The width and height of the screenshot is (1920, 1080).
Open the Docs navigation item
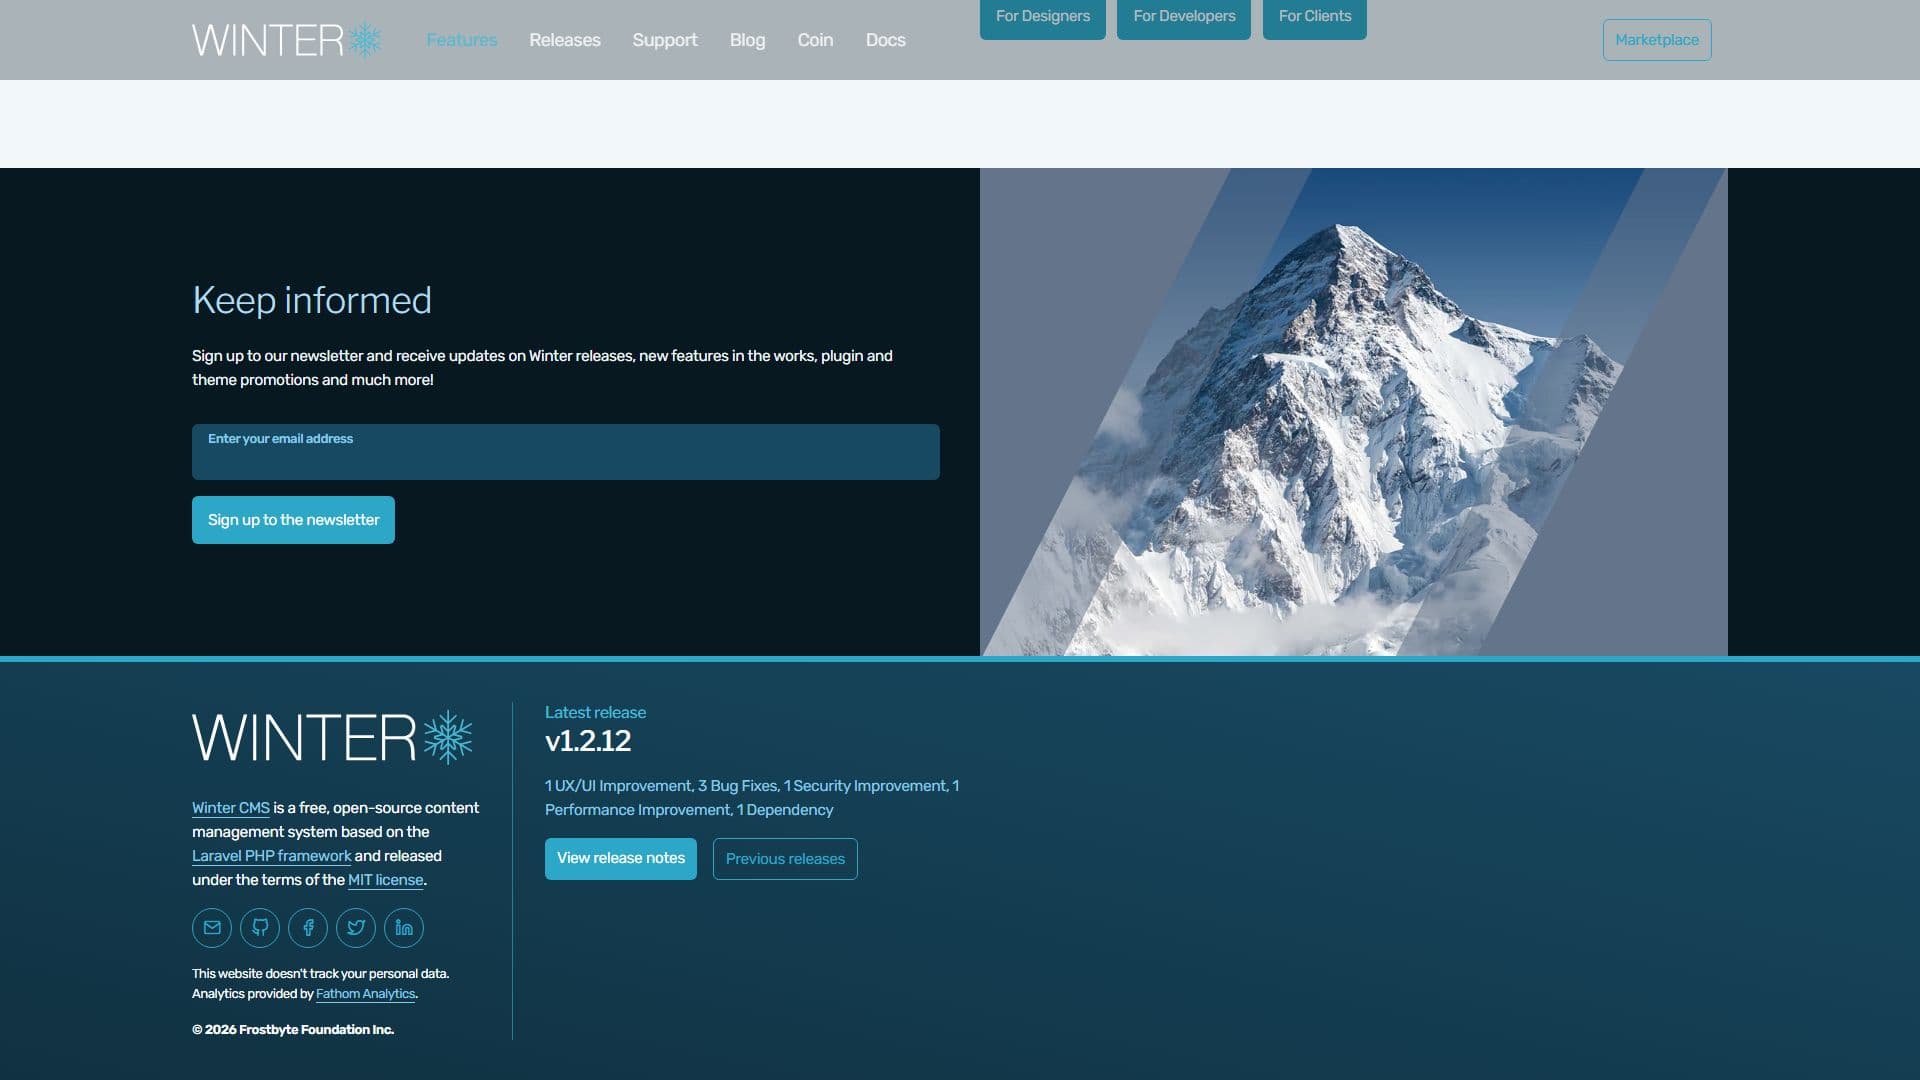coord(886,40)
